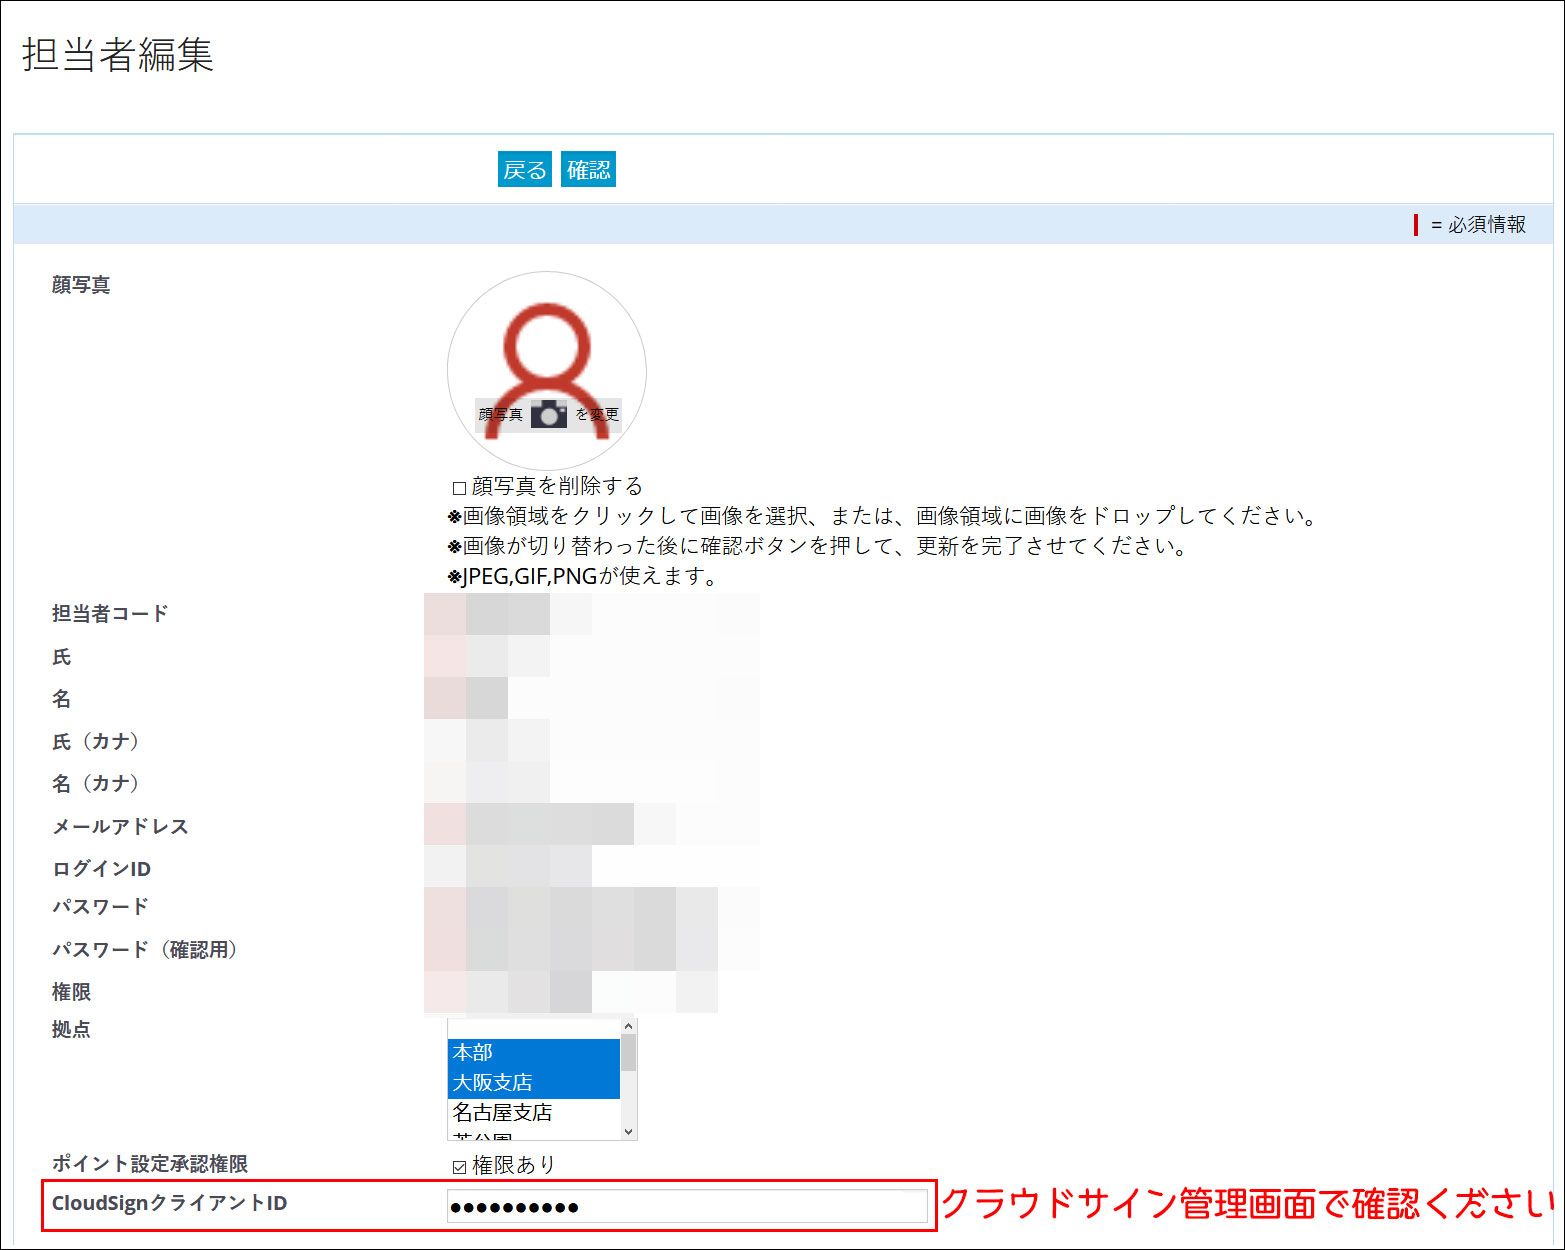Click the 拠点 list scrollbar thumb
Image resolution: width=1565 pixels, height=1250 pixels.
pos(628,1053)
